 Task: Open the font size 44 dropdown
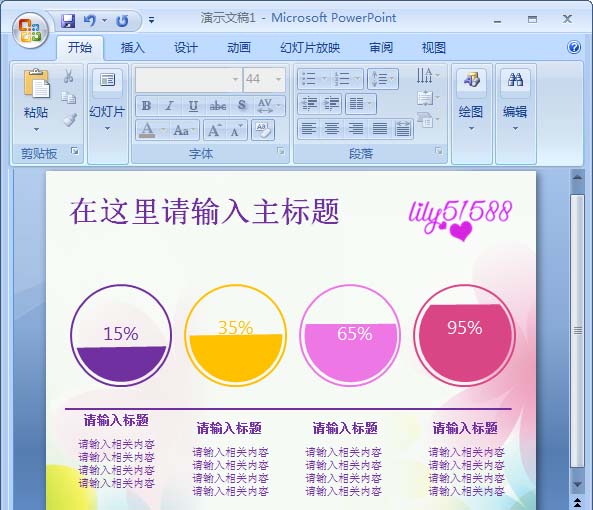coord(279,79)
